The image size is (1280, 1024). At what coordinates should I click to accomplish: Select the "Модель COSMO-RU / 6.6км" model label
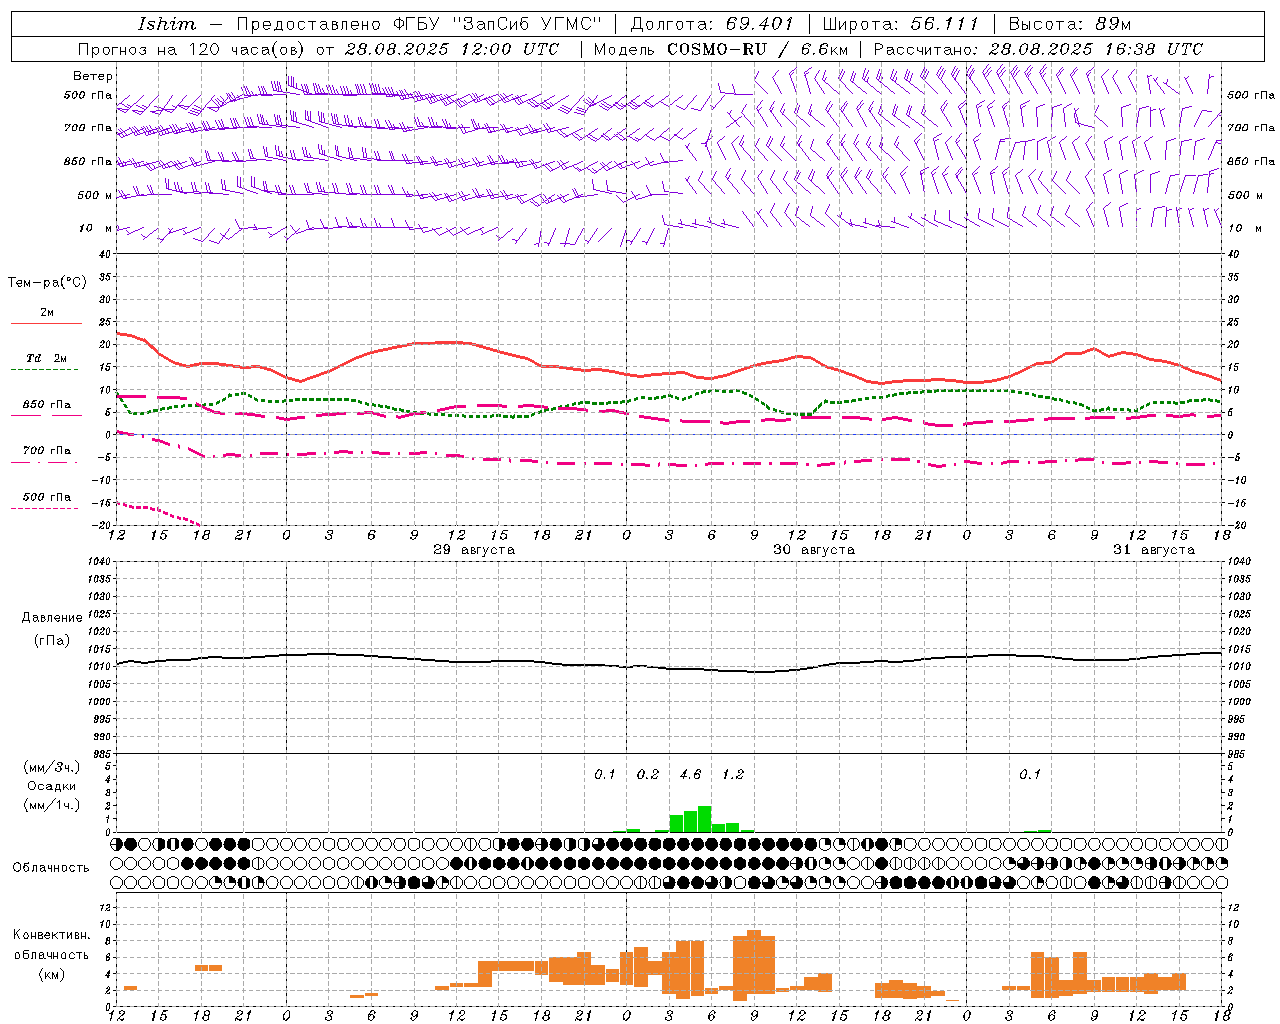(x=721, y=49)
